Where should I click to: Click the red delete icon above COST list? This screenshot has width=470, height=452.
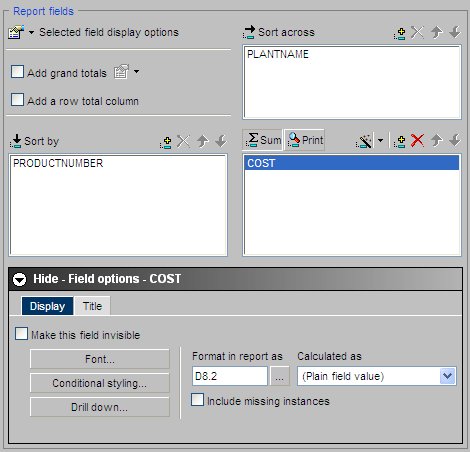point(417,141)
